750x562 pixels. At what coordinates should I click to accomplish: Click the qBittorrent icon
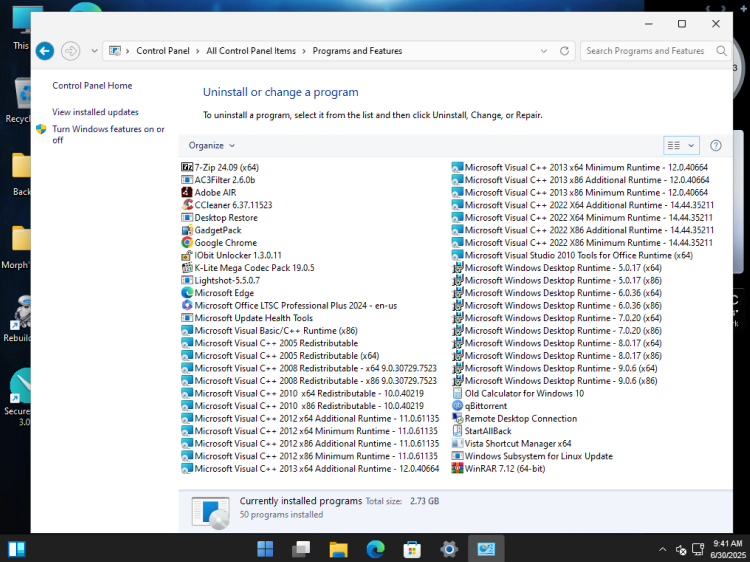(x=457, y=406)
